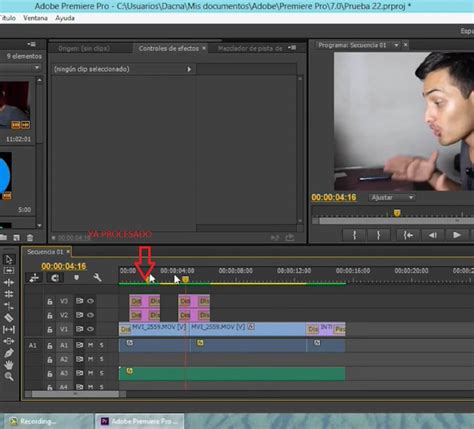Toggle nest sequences insert mode button
Screen dimensions: 474x429
click(x=34, y=277)
